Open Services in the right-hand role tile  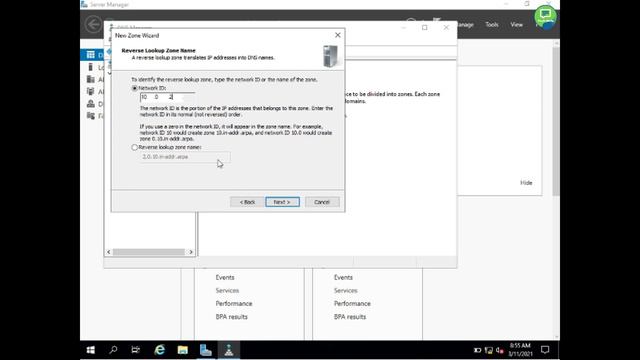[x=346, y=291]
